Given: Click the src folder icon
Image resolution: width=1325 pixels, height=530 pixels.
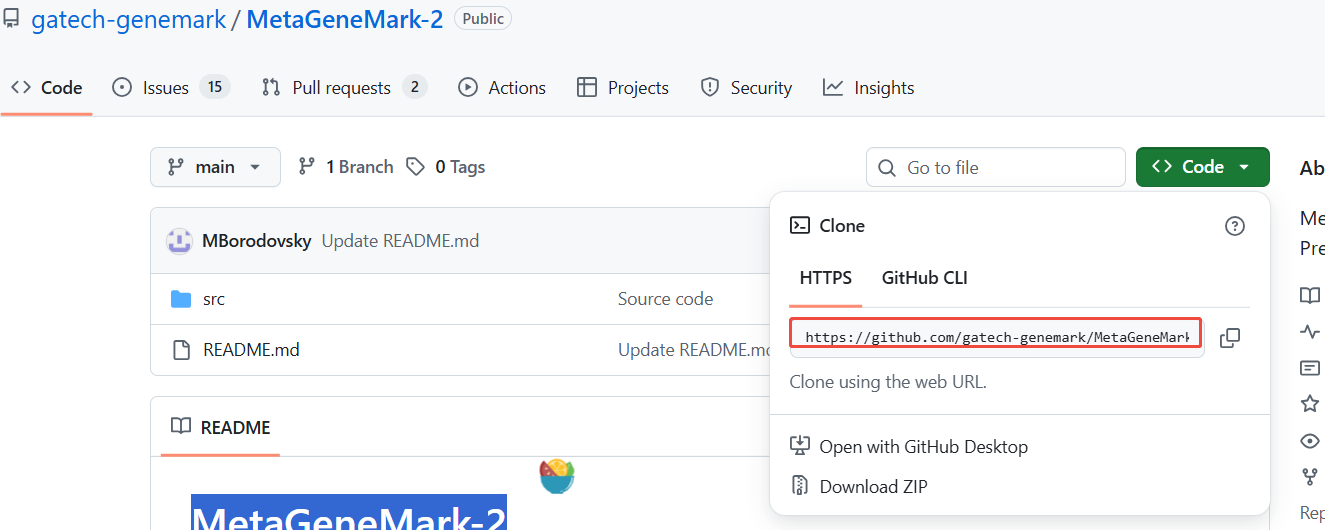Looking at the screenshot, I should (181, 299).
